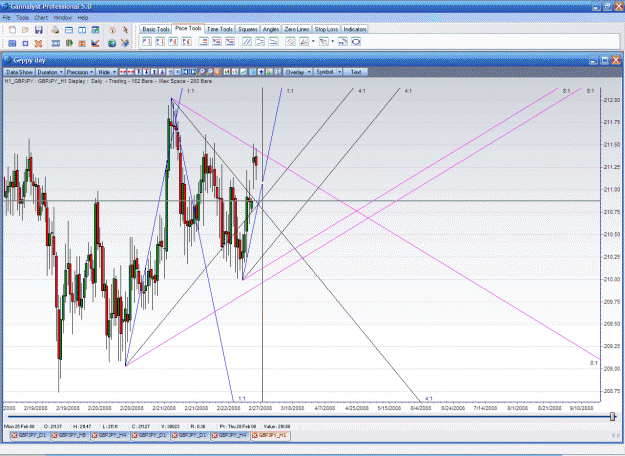Click the split two-pane window icon

82,30
